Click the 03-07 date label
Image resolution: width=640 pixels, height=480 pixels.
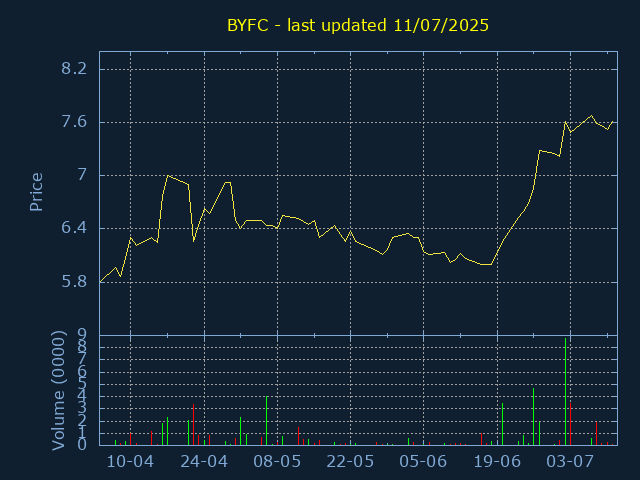(x=570, y=462)
